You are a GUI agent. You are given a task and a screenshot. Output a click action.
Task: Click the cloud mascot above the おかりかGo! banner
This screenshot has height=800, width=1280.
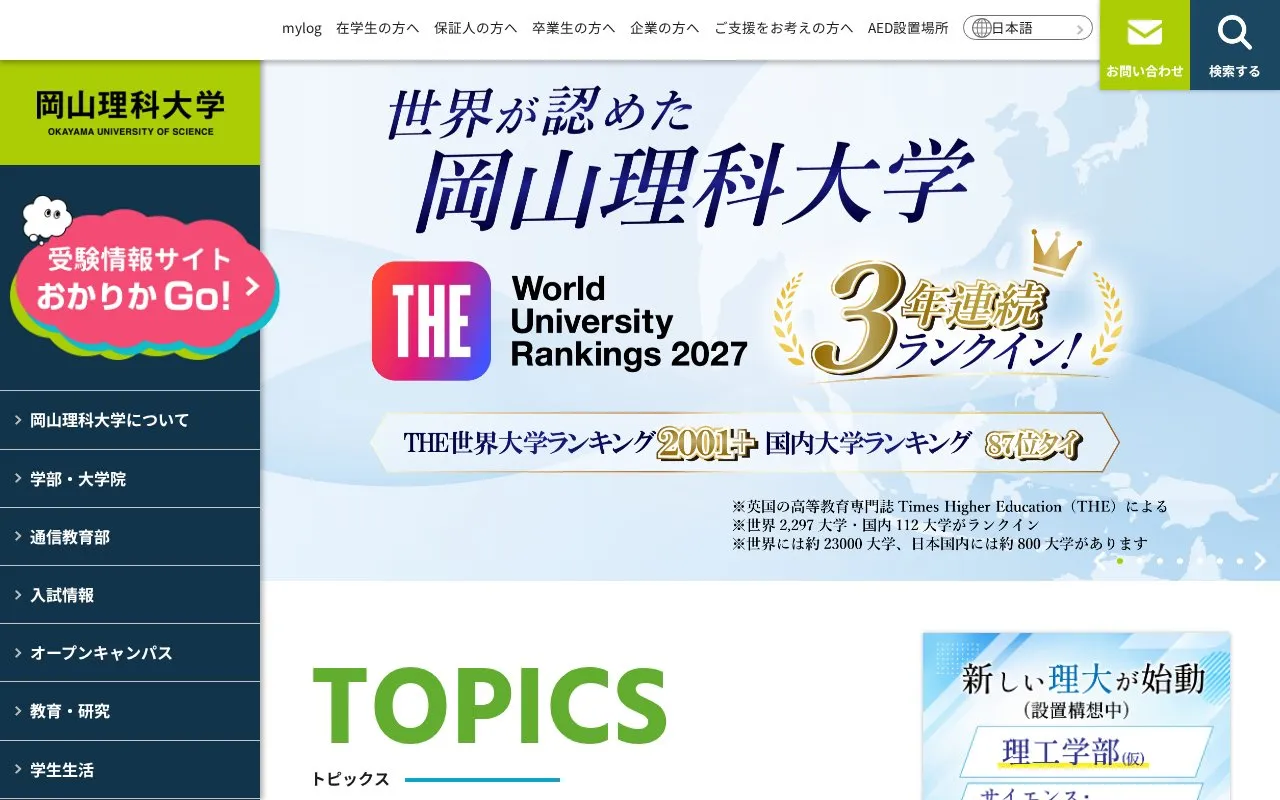(48, 218)
